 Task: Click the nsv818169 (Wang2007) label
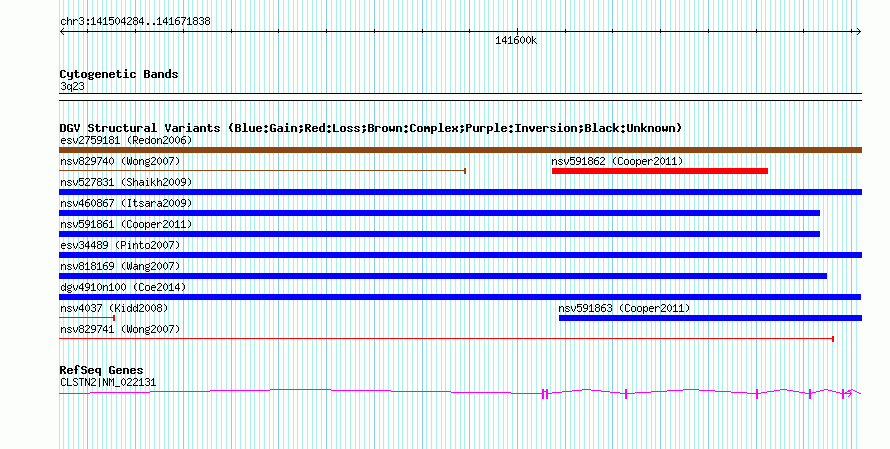(120, 266)
